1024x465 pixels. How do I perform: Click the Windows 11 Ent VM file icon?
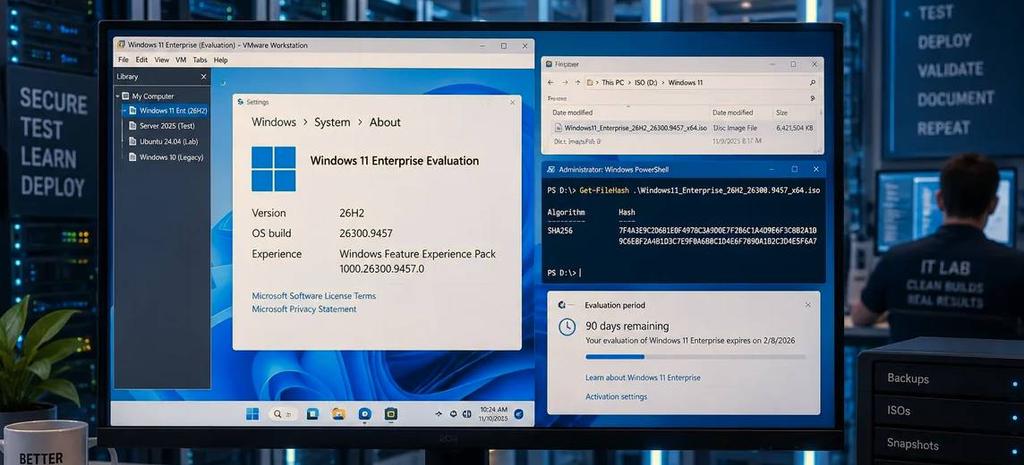point(133,110)
